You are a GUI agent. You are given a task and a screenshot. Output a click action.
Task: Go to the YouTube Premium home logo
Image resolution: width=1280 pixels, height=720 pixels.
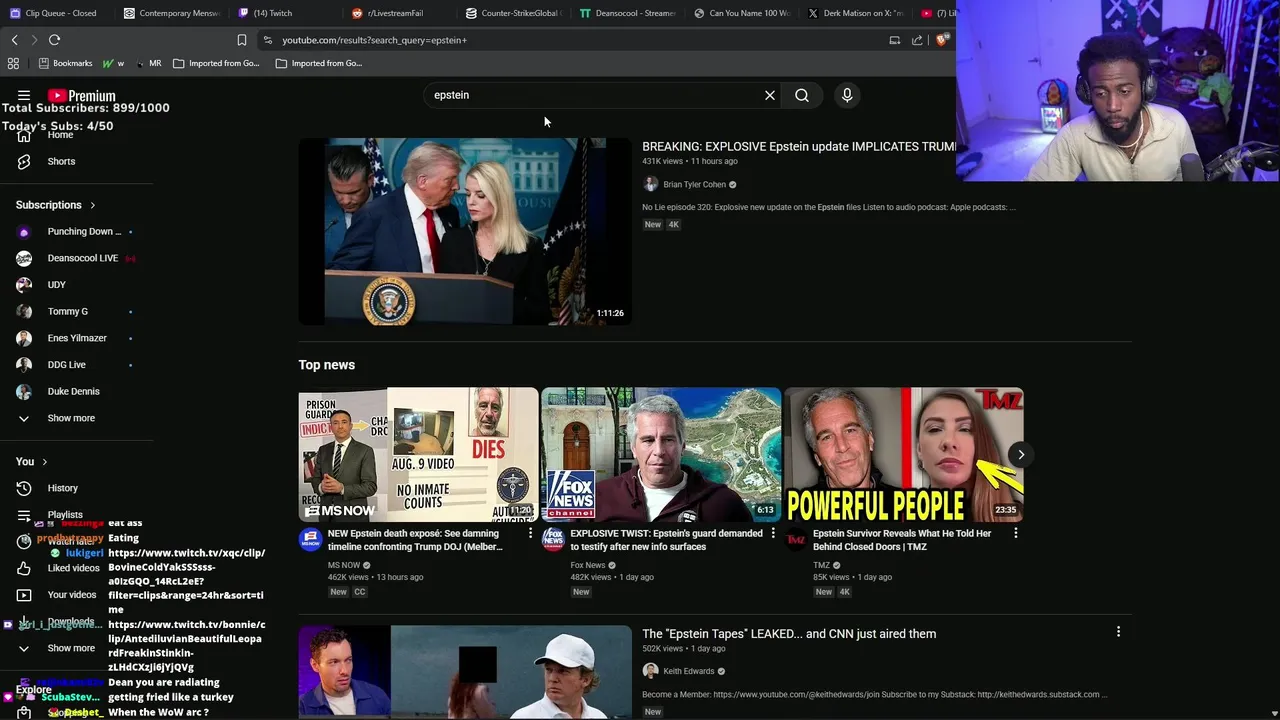(x=82, y=96)
